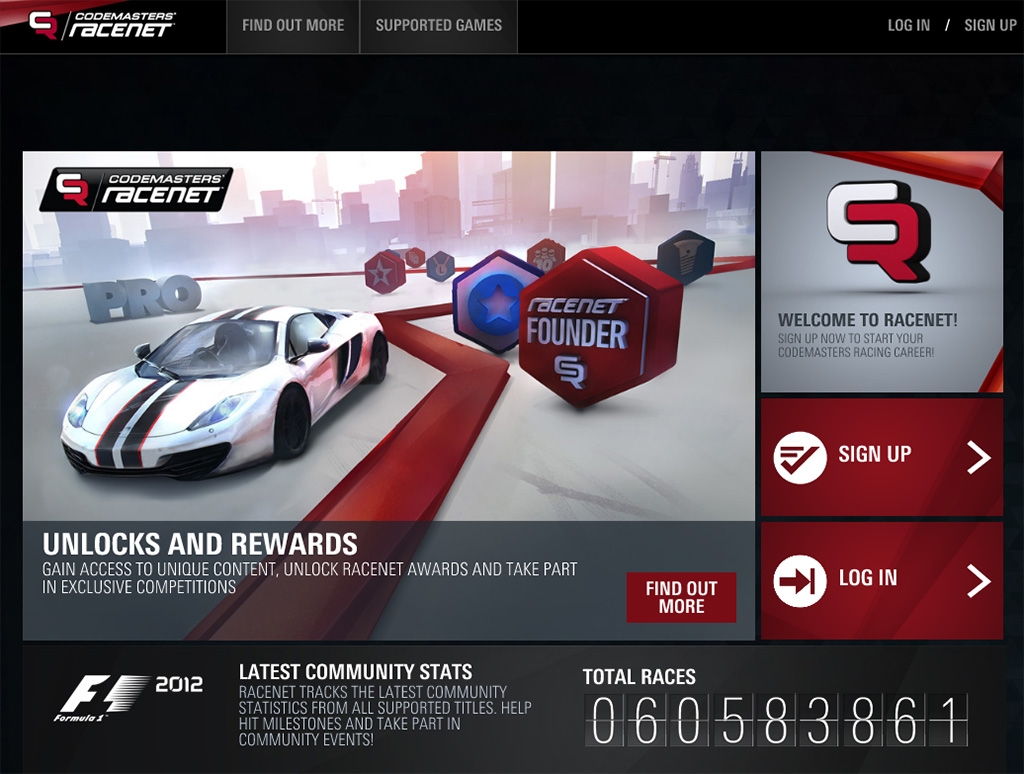Viewport: 1024px width, 774px height.
Task: Click the chevron arrow on Sign Up panel
Action: tap(979, 457)
